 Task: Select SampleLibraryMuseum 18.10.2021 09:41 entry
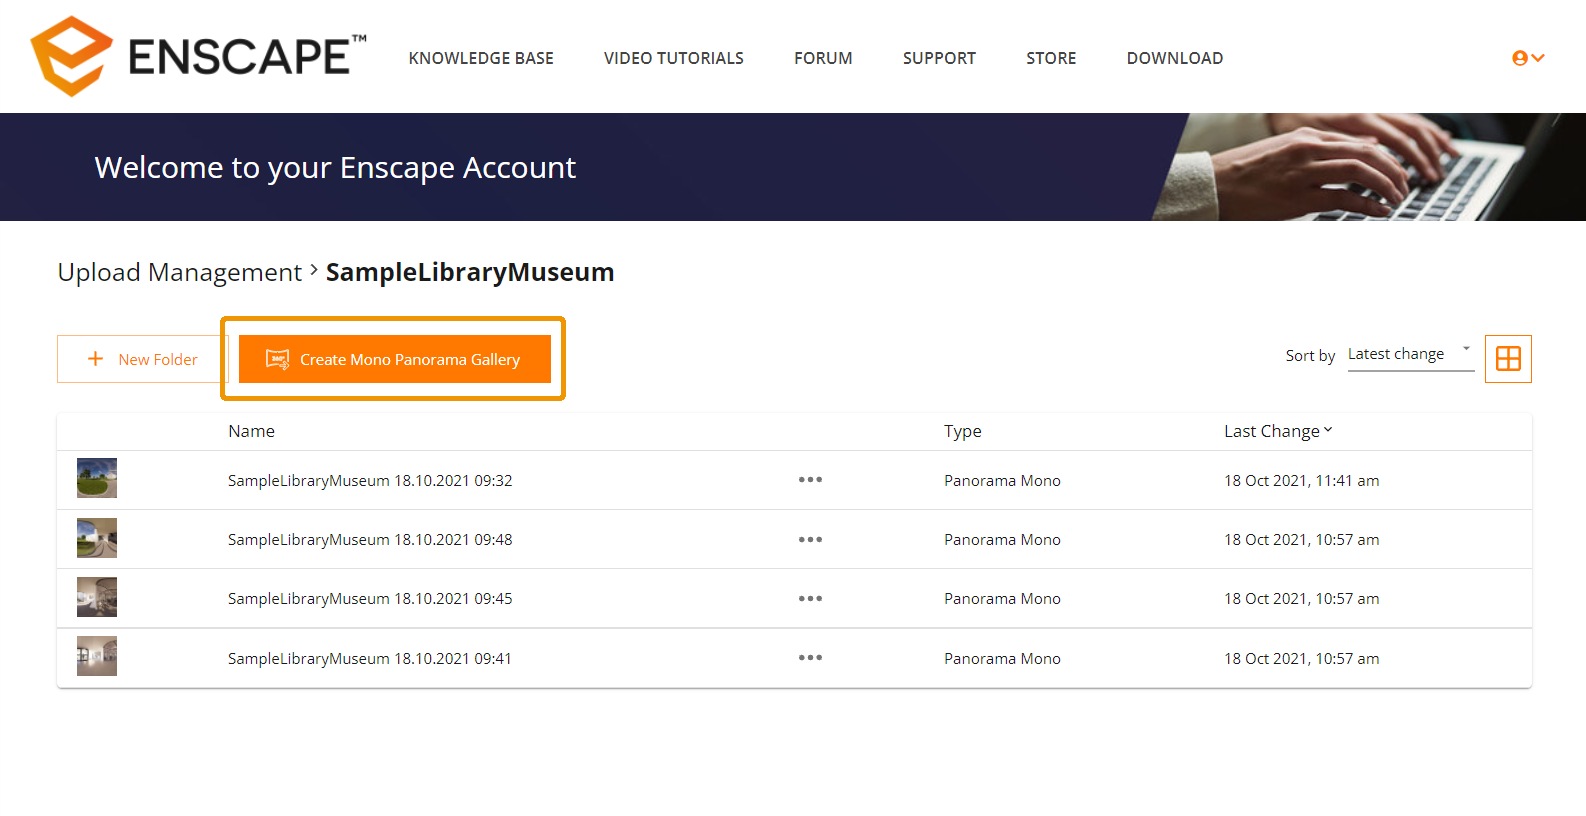[370, 659]
